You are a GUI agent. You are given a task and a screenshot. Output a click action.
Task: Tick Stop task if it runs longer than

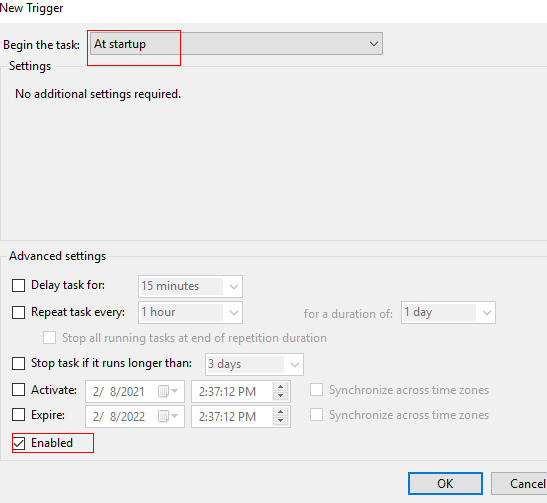[18, 363]
